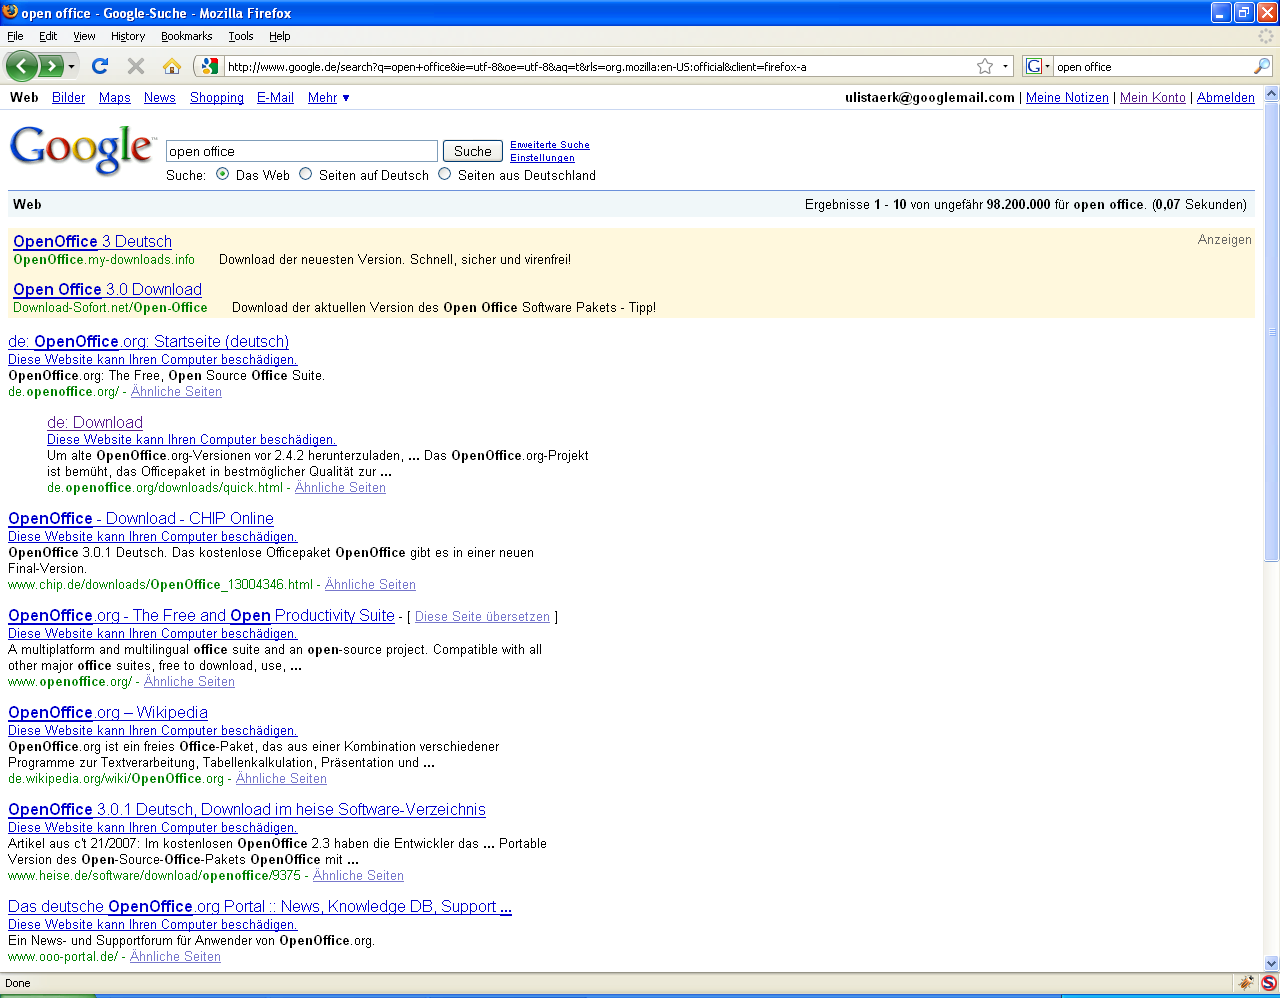Click the Web label in Google navigation
The height and width of the screenshot is (998, 1280).
pyautogui.click(x=24, y=97)
